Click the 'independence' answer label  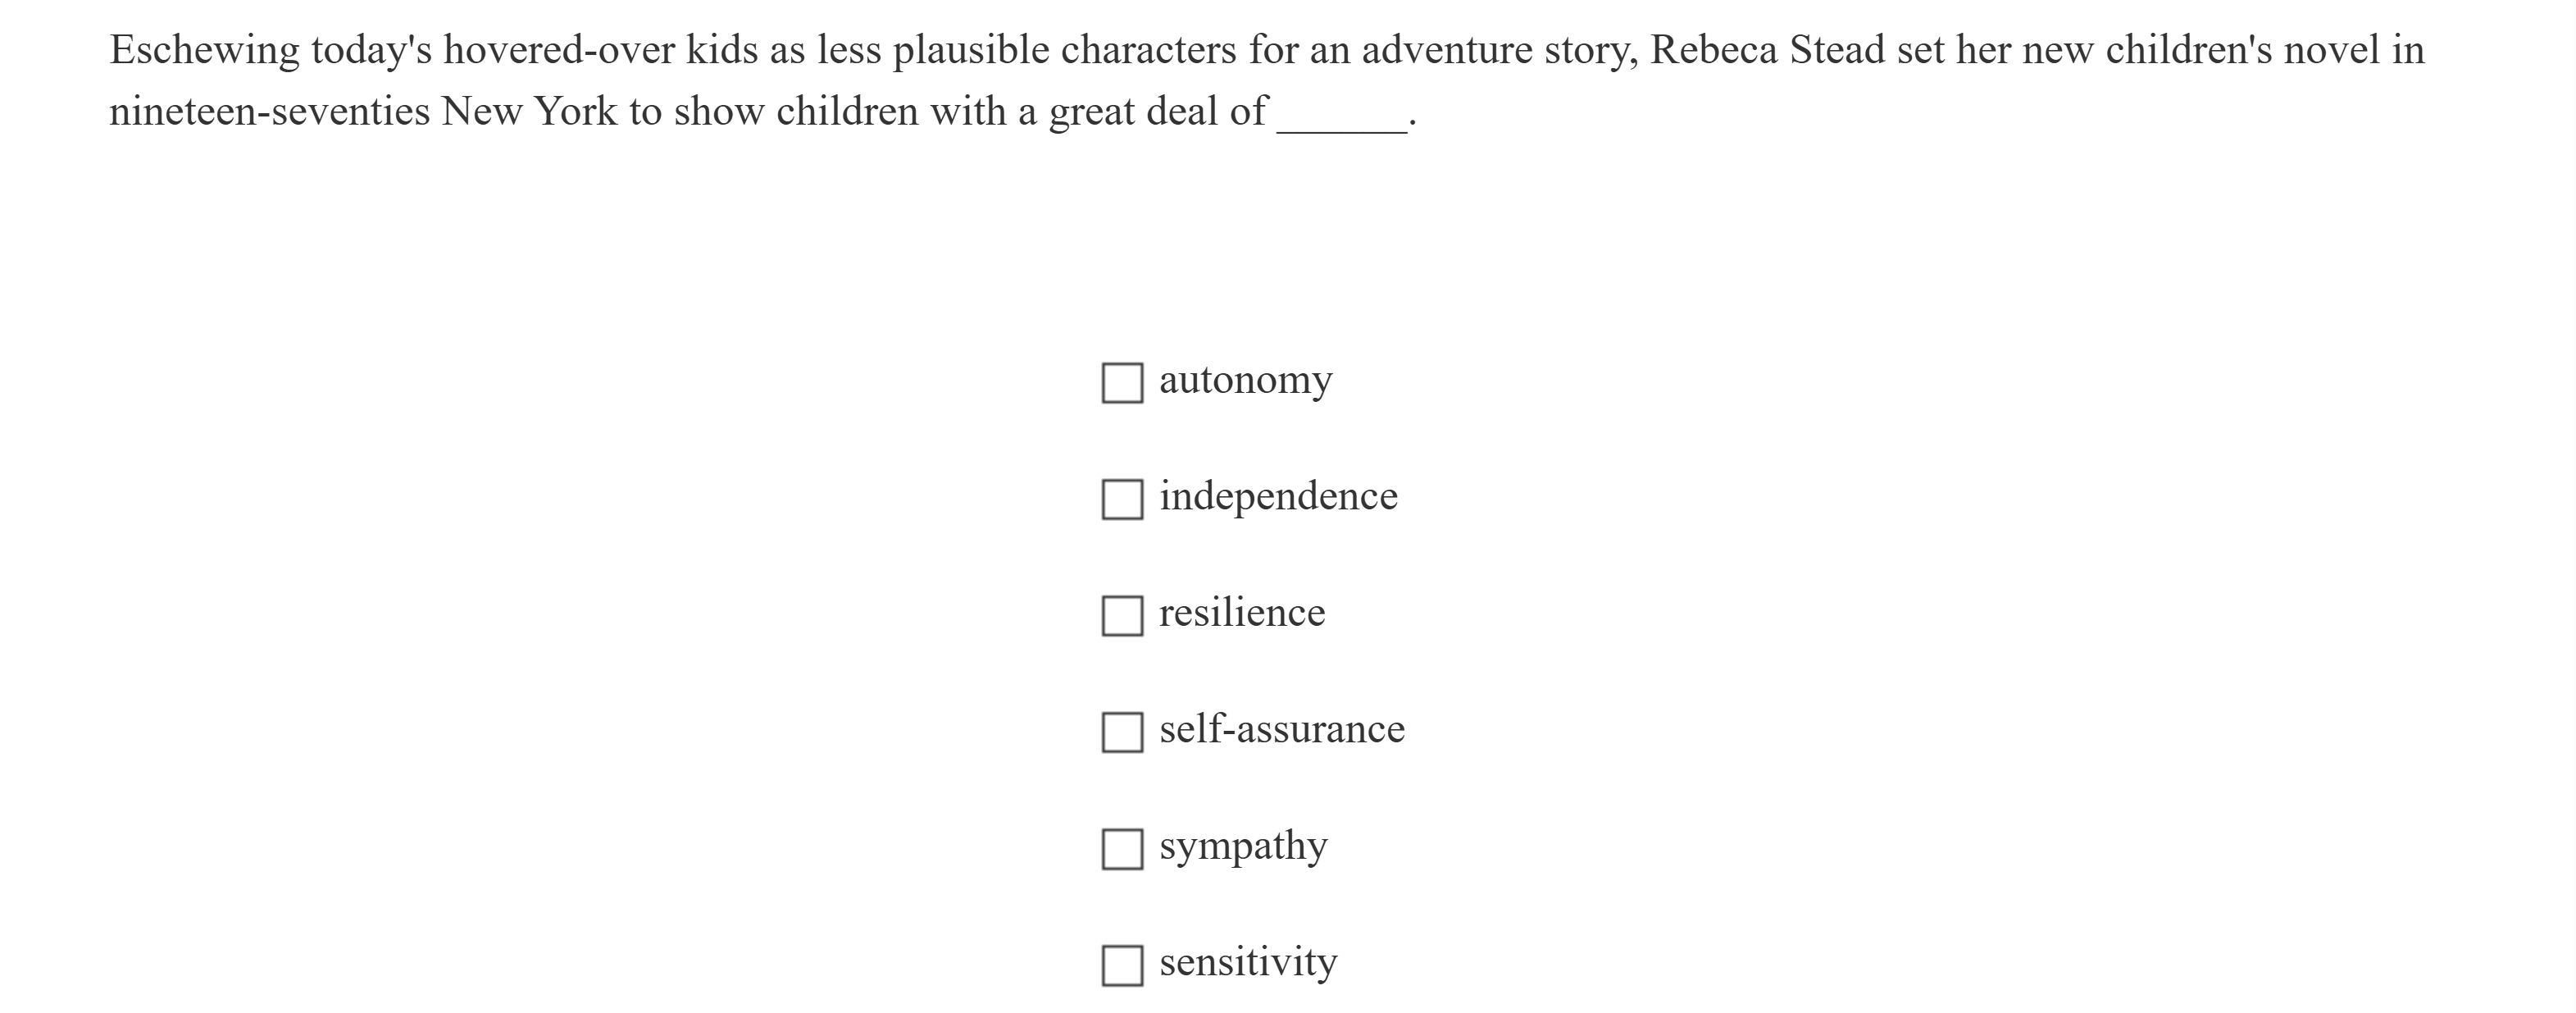tap(1278, 497)
